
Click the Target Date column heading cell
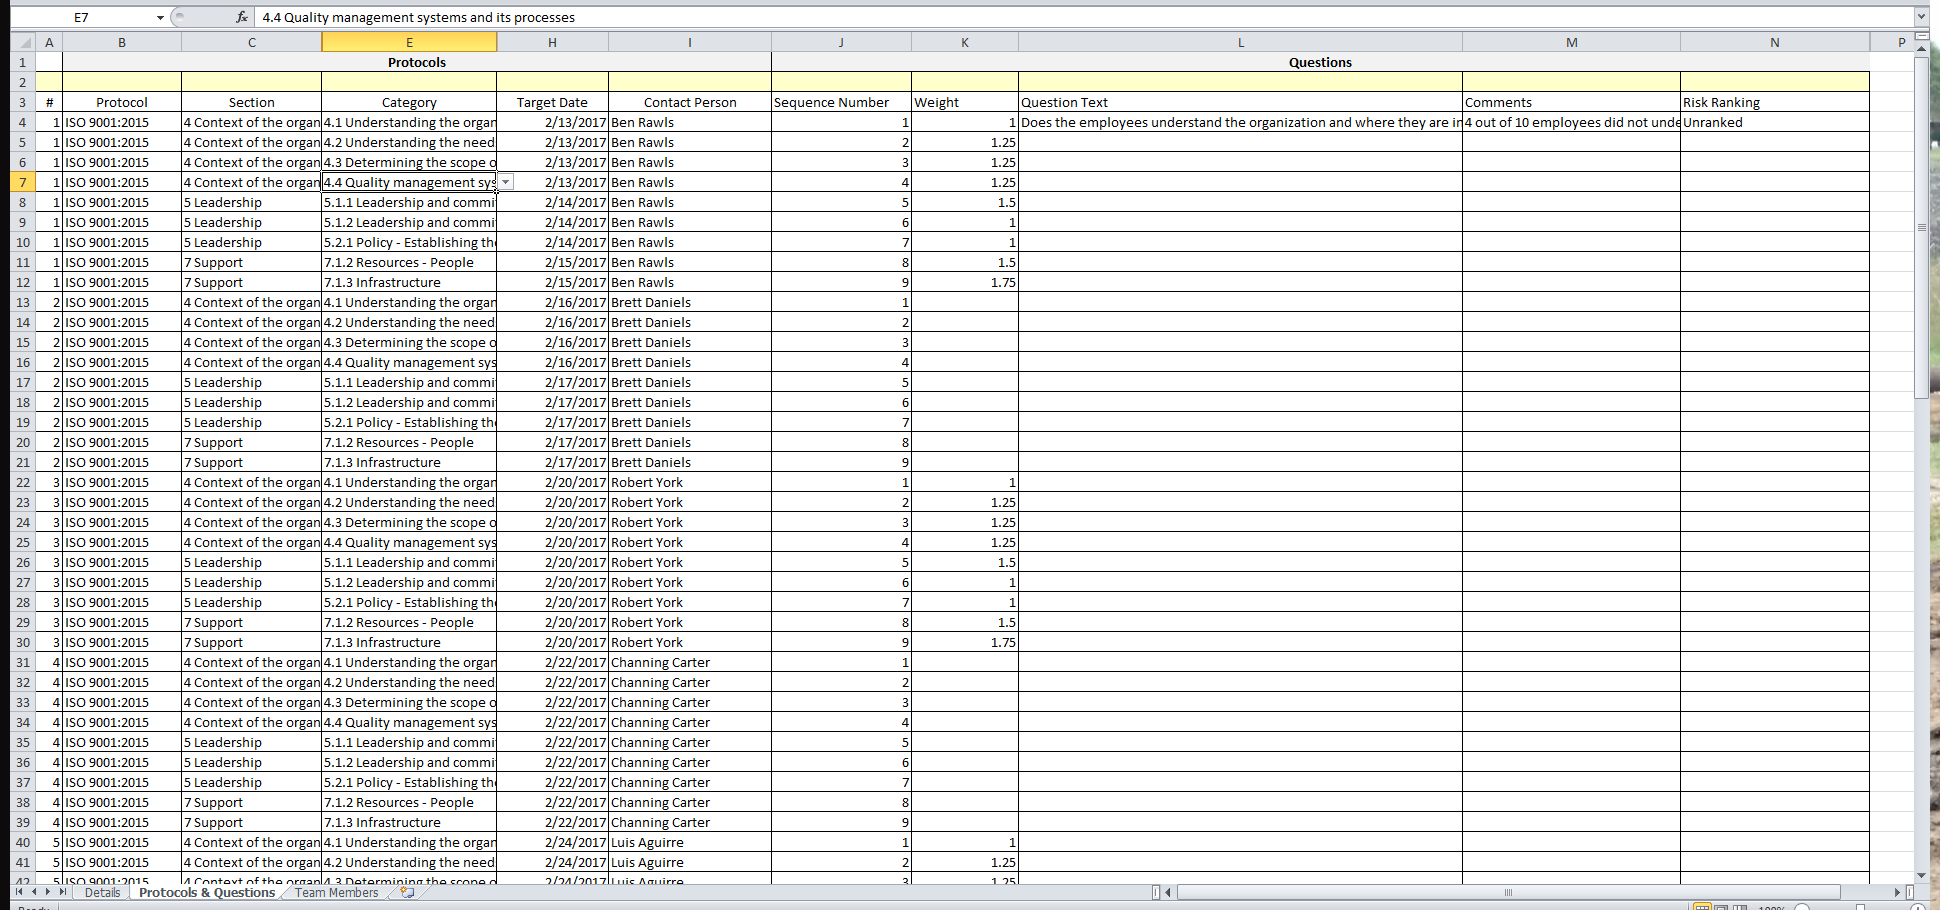(x=552, y=102)
